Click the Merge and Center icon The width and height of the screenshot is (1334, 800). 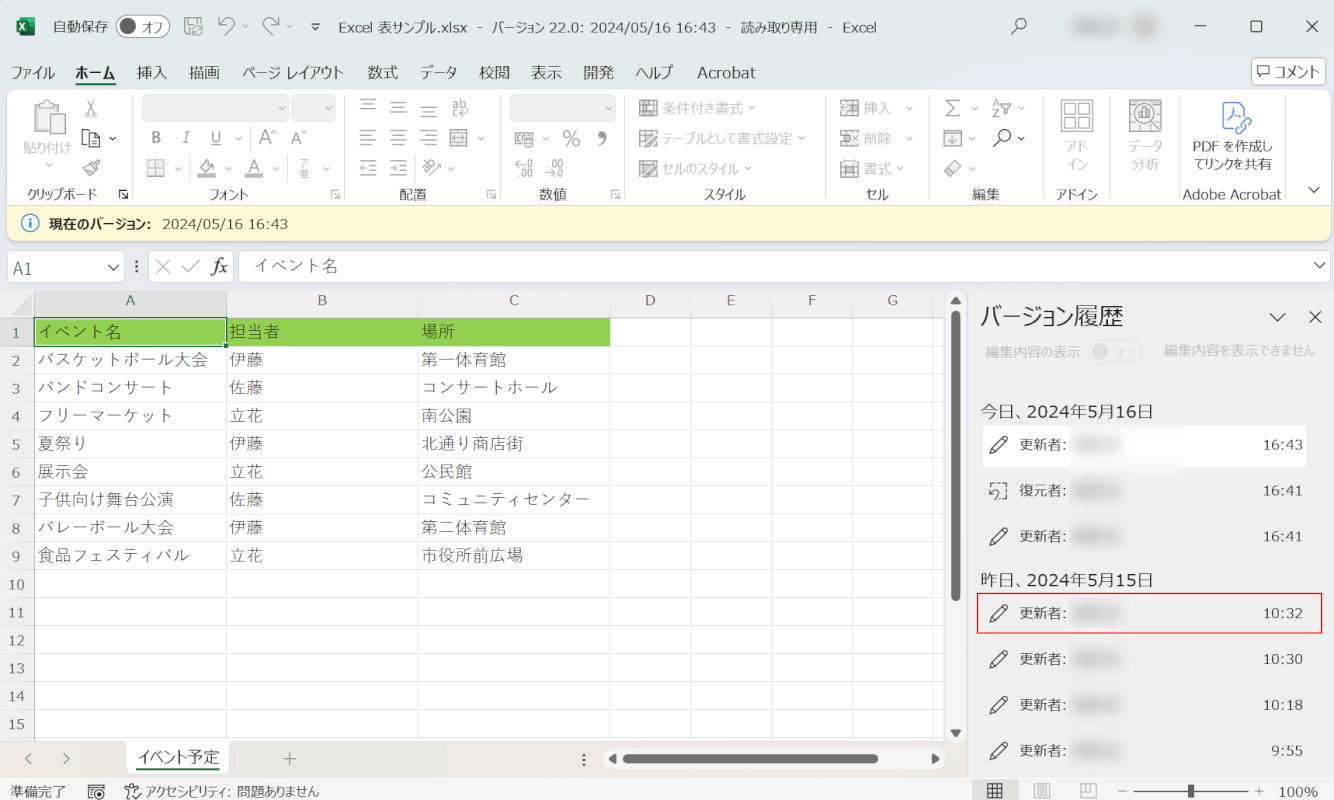458,138
